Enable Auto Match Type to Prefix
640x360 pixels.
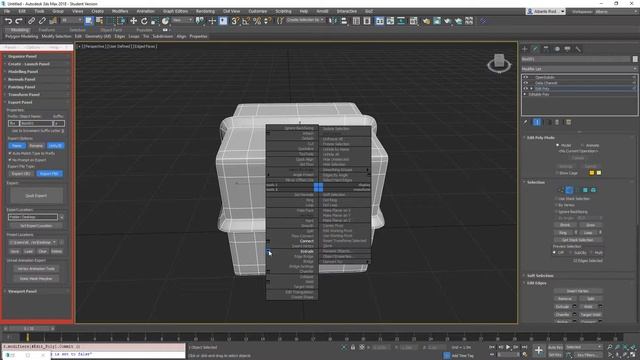click(10, 153)
